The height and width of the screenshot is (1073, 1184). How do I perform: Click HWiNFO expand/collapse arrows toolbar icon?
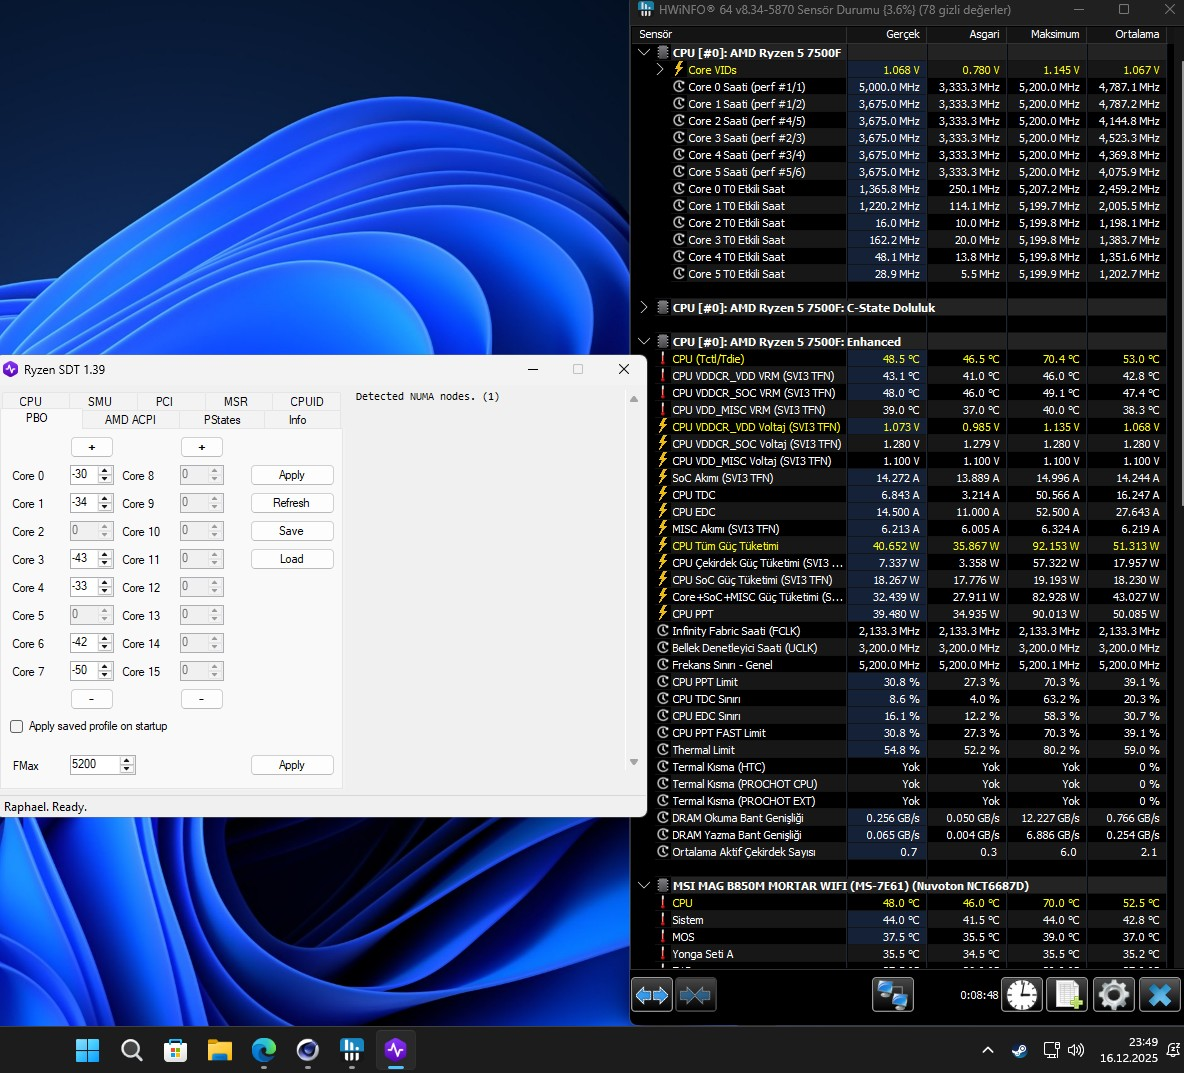[652, 995]
